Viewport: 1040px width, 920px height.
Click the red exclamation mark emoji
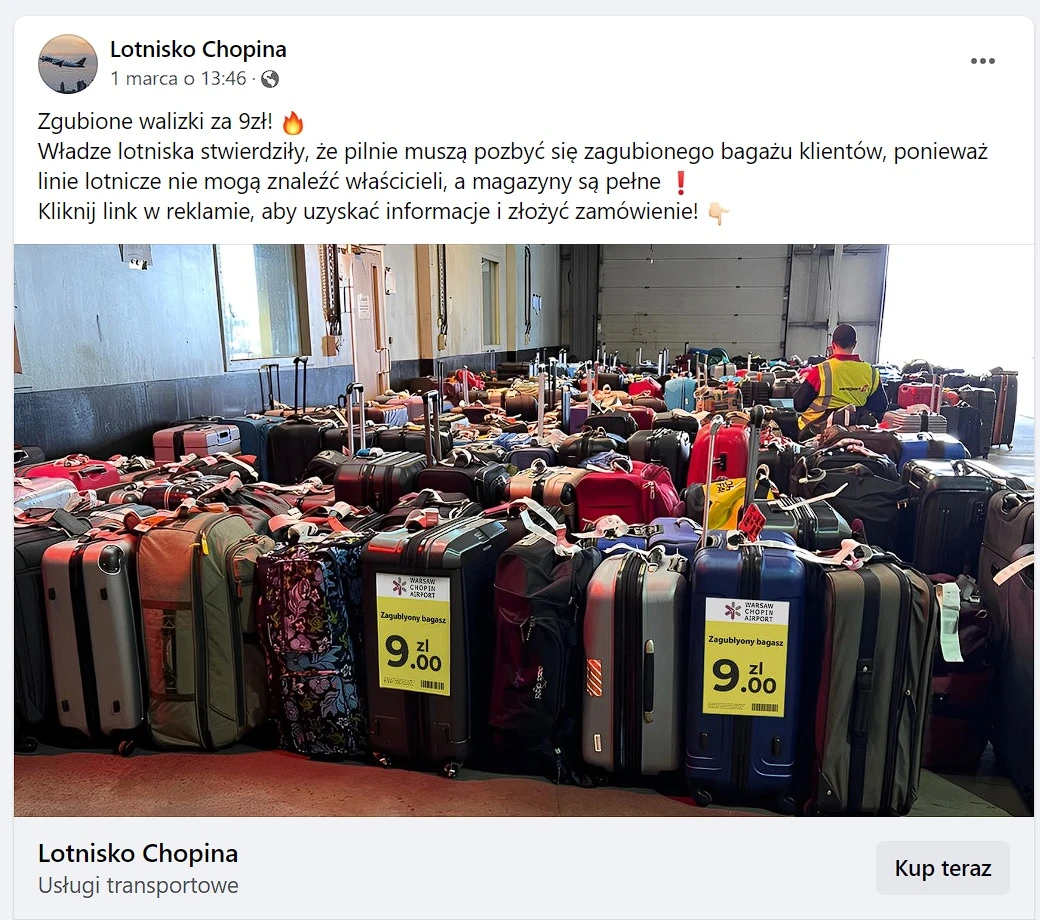681,182
